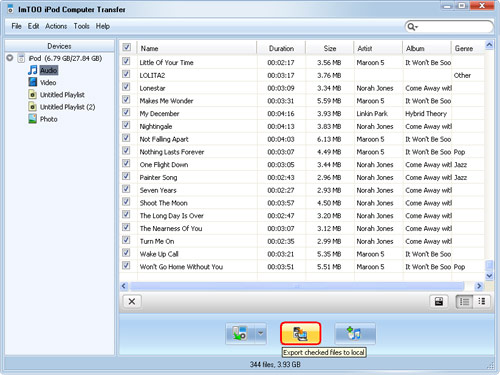
Task: Select the song One Flight Down
Action: pos(164,165)
